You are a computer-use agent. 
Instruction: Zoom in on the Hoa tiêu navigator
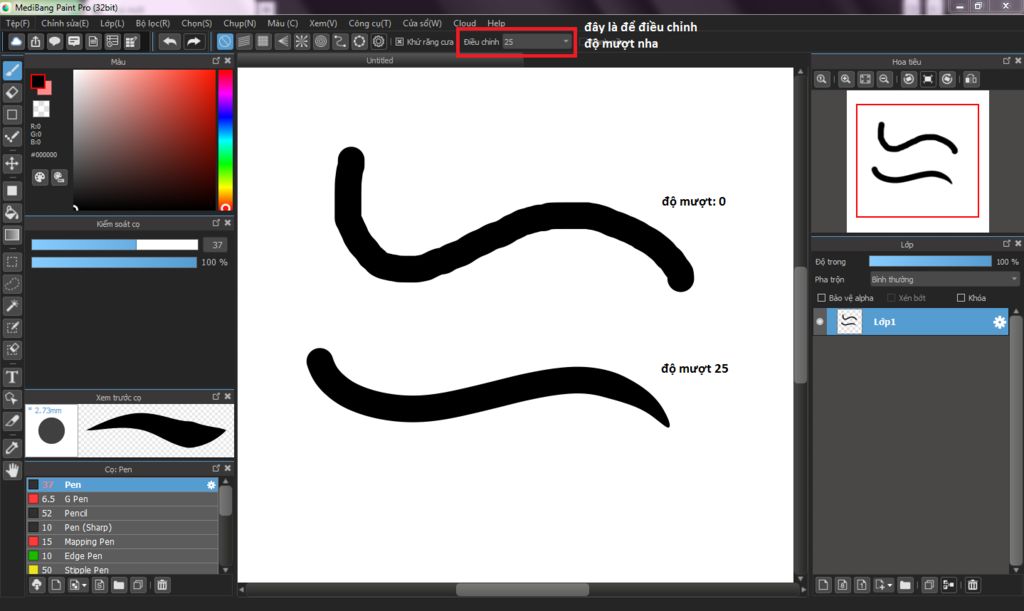[846, 79]
